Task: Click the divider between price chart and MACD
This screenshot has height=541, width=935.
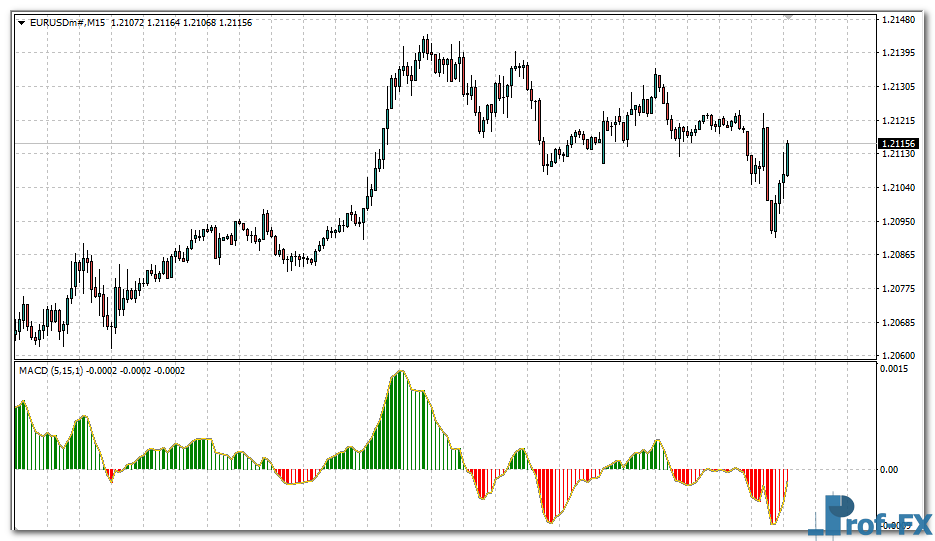Action: coord(445,361)
